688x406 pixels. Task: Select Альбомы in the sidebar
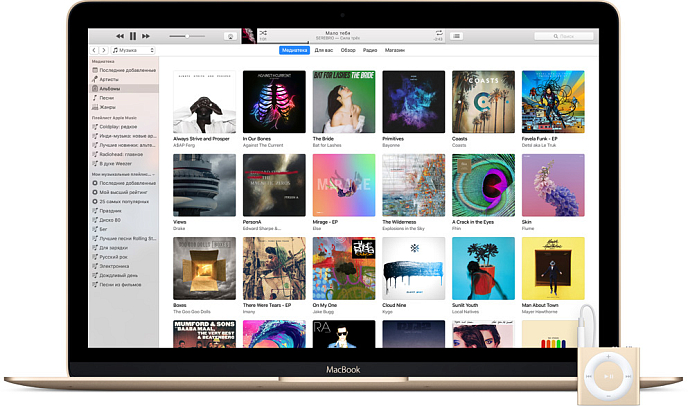point(124,89)
